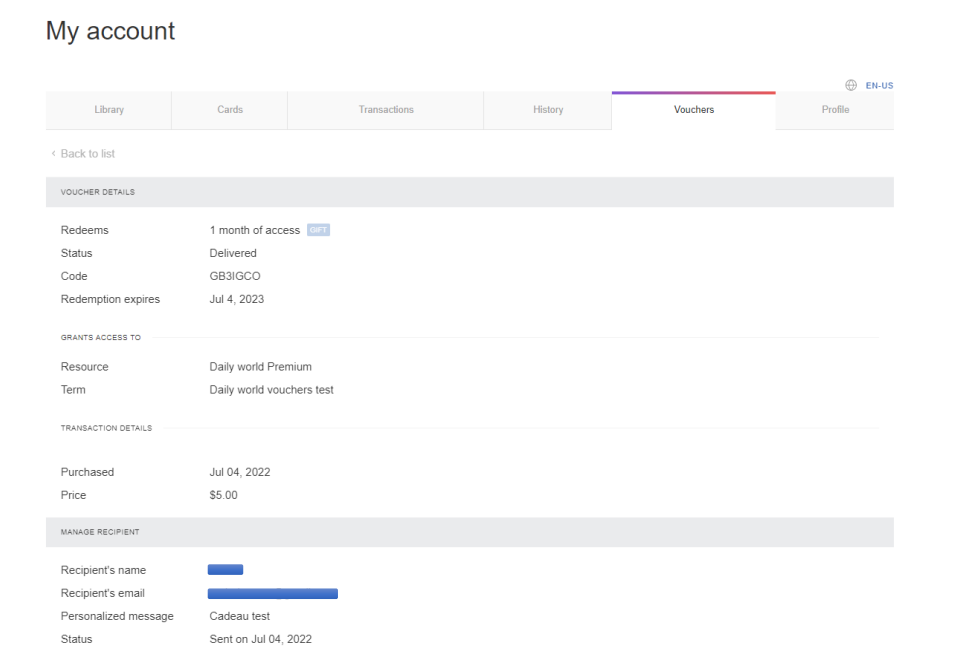Click the My account page heading
Viewport: 976px width, 665px height.
click(110, 31)
